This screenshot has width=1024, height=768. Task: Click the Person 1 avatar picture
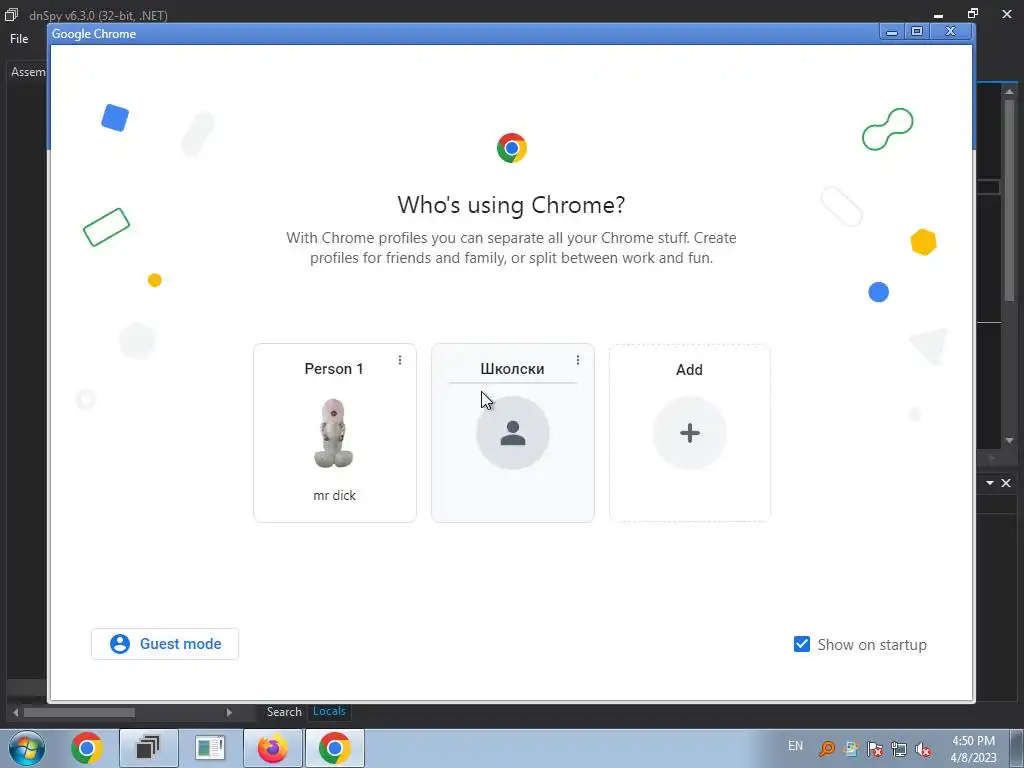tap(334, 433)
